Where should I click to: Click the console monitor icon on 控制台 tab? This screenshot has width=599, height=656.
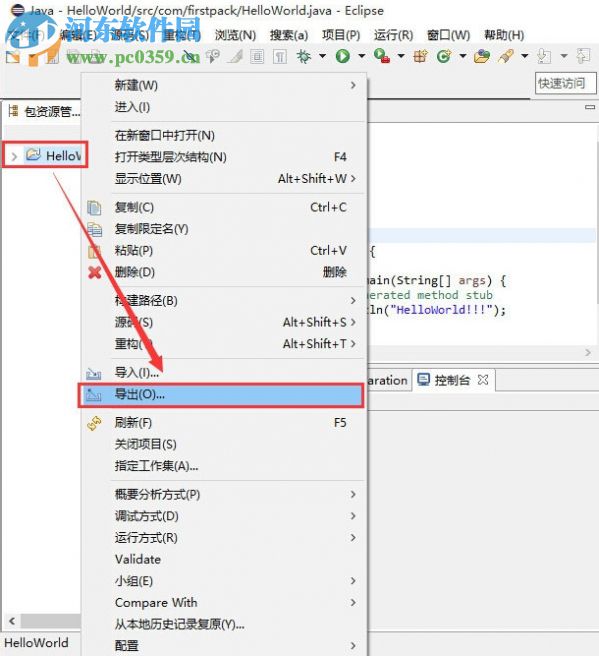[x=424, y=379]
